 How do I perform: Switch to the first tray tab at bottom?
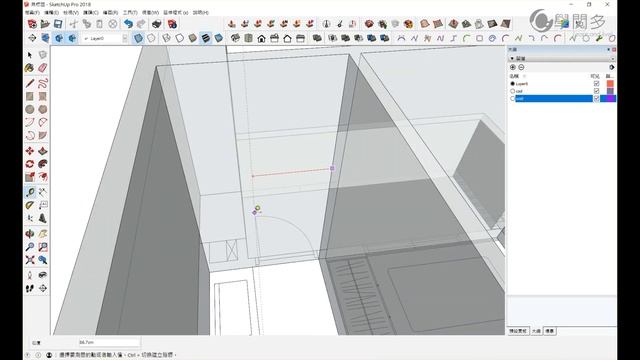pyautogui.click(x=518, y=331)
